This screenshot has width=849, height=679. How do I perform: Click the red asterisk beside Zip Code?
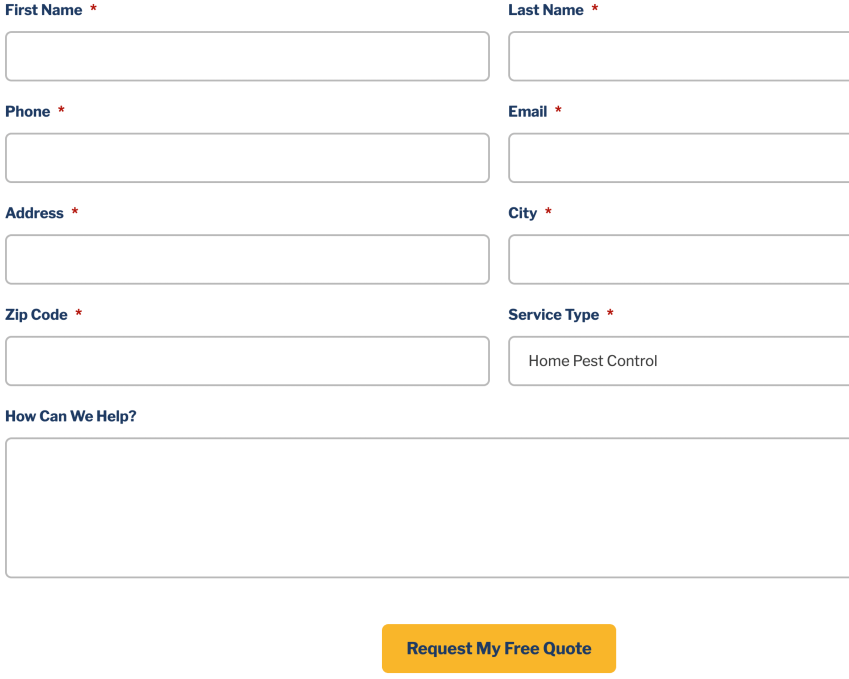pos(78,315)
